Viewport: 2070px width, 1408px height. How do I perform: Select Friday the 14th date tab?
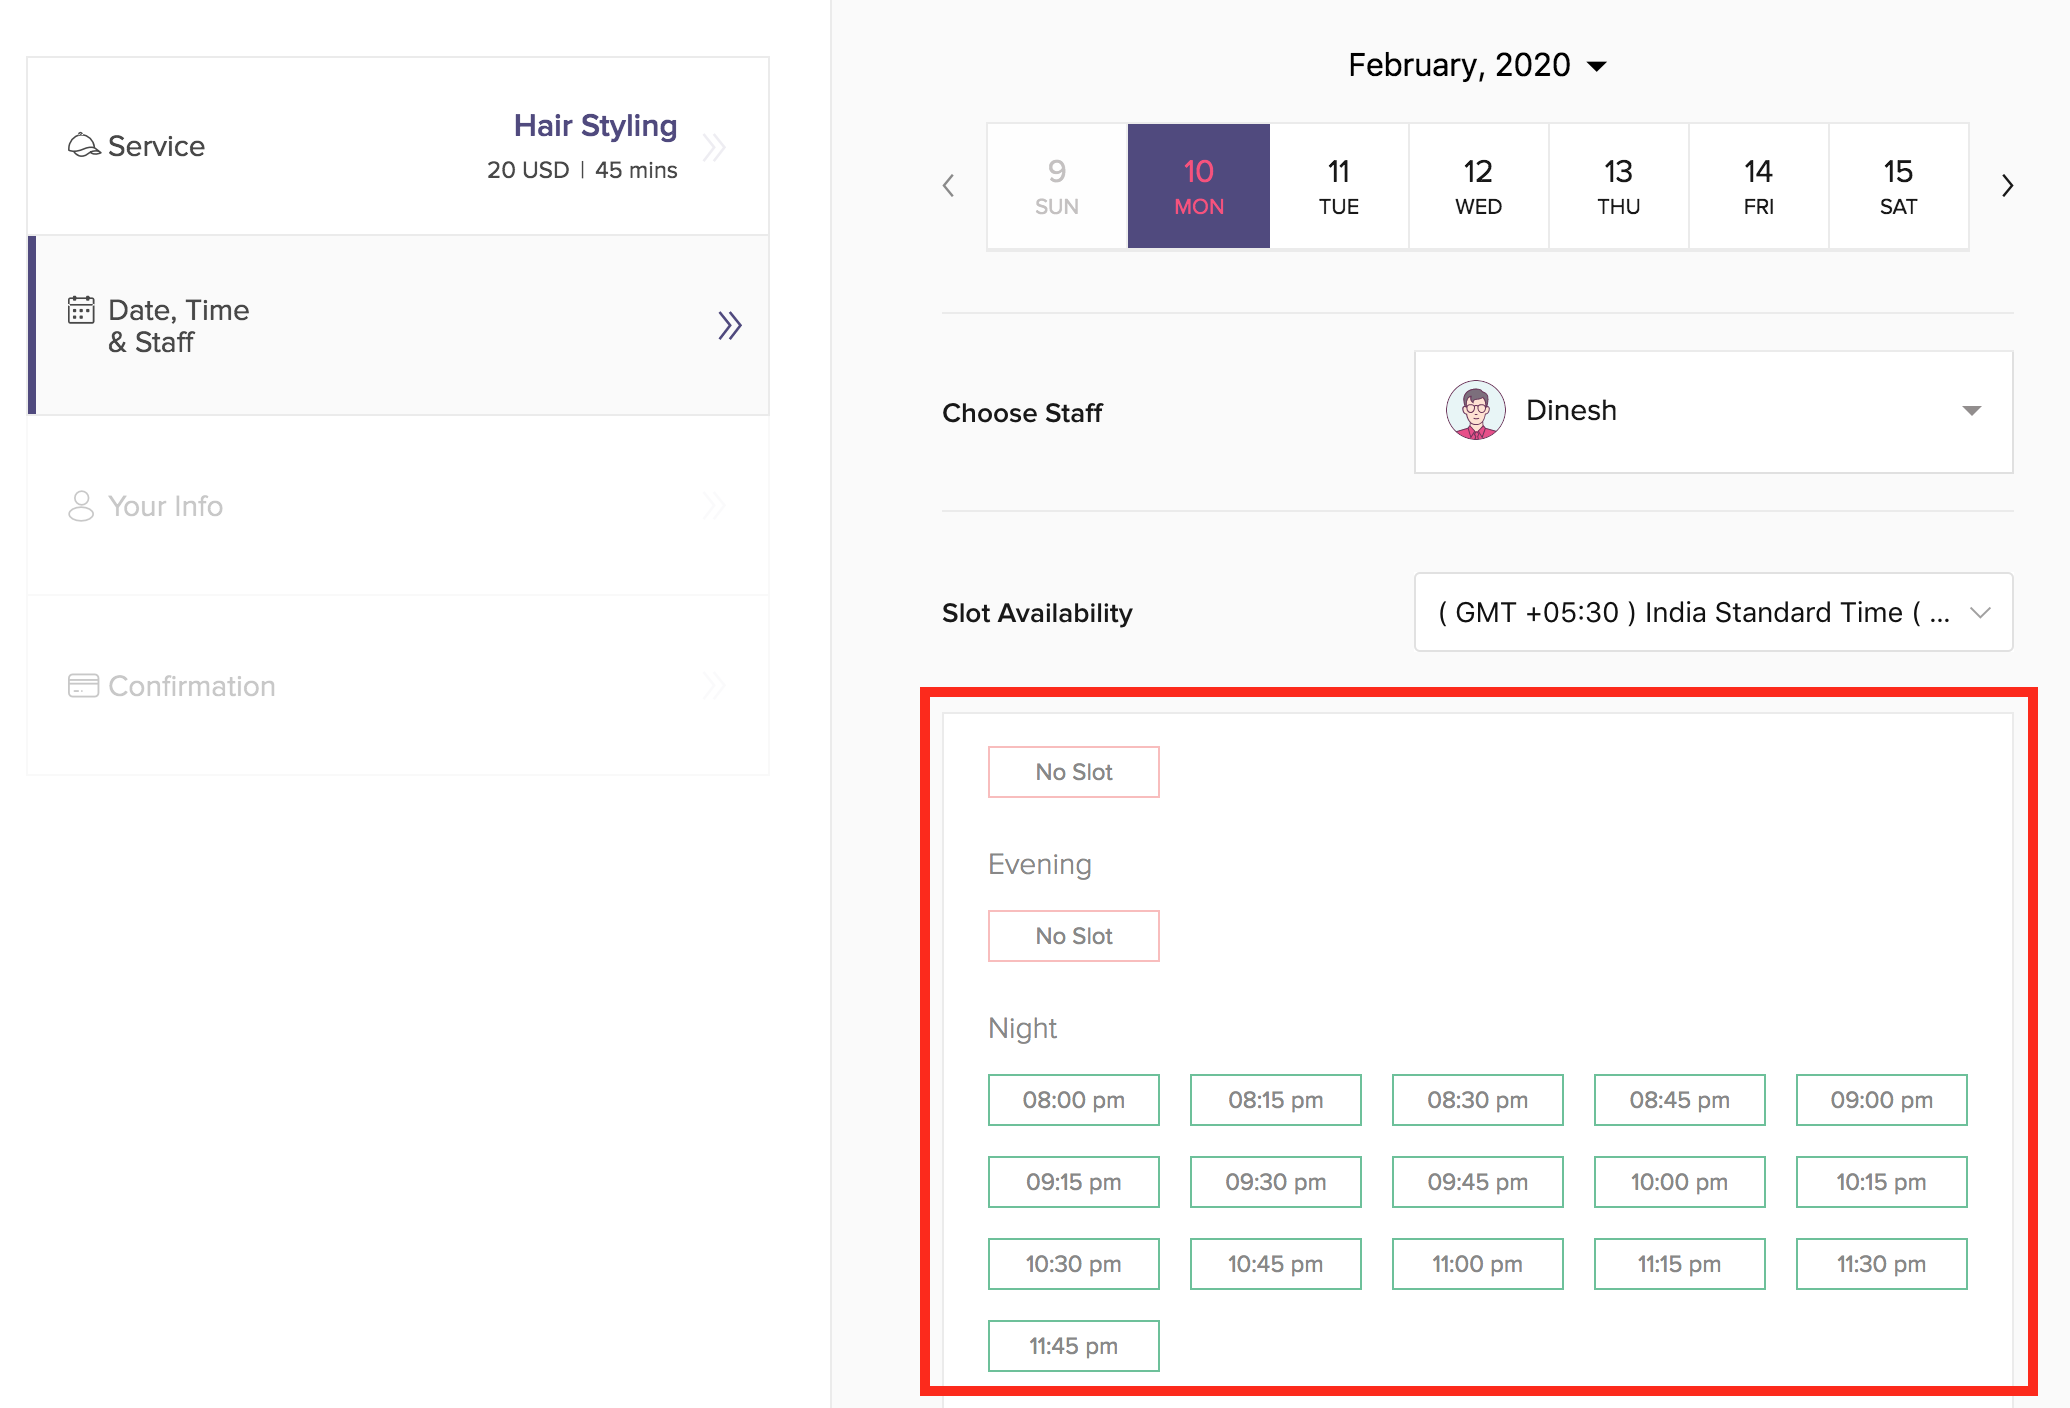[x=1758, y=186]
